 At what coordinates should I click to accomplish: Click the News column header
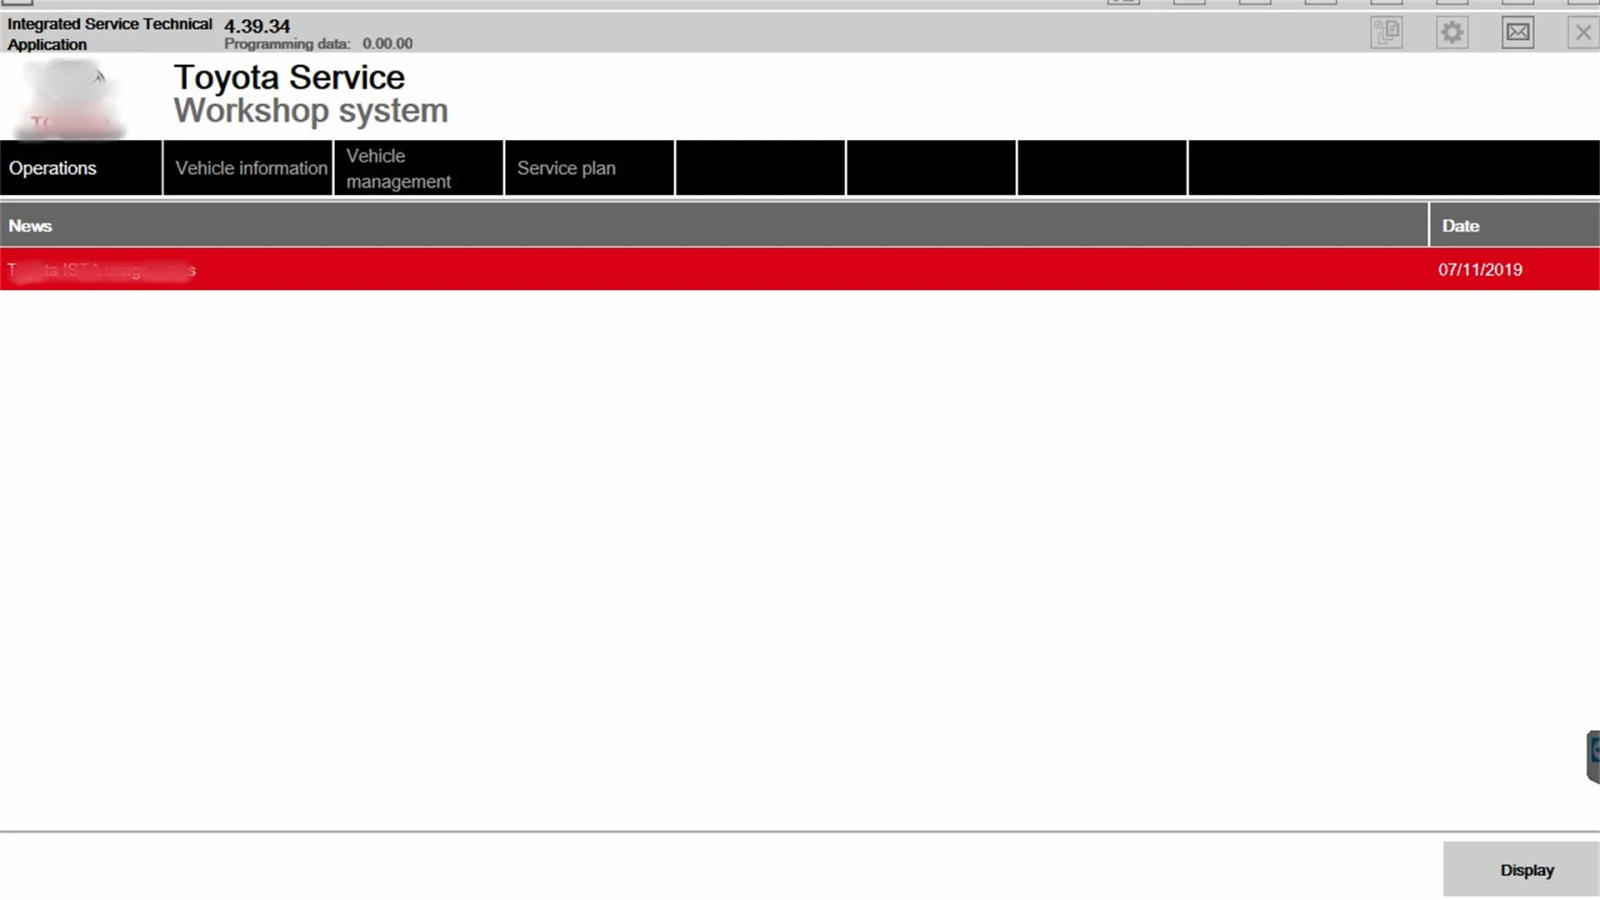coord(714,225)
